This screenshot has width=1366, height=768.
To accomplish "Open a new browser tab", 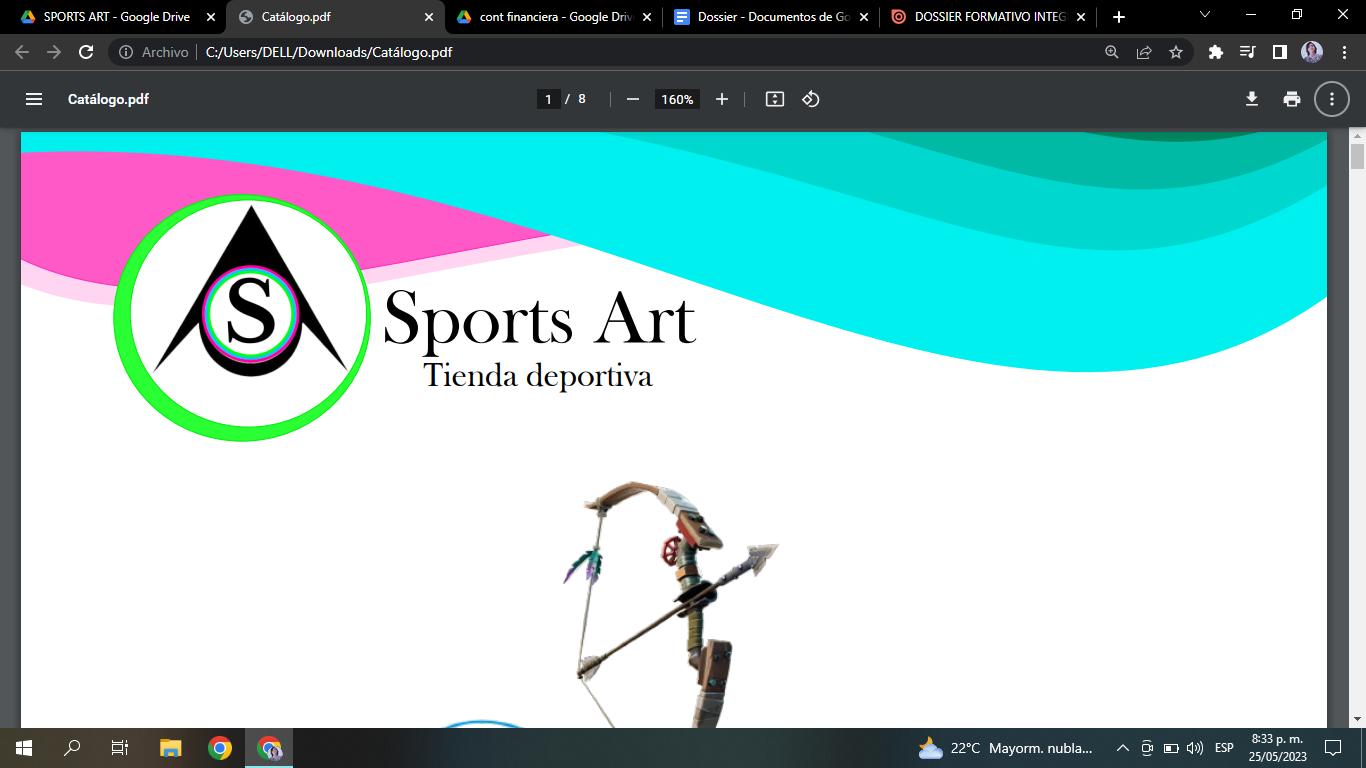I will coord(1119,17).
